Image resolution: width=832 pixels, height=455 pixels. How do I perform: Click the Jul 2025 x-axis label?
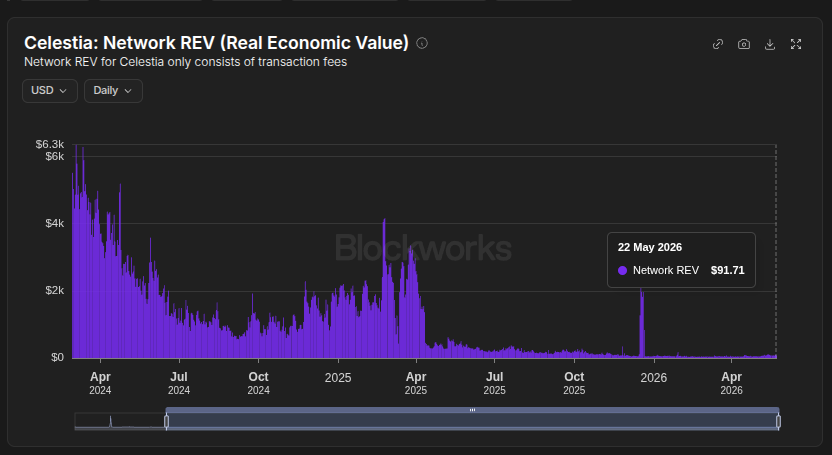pos(495,383)
